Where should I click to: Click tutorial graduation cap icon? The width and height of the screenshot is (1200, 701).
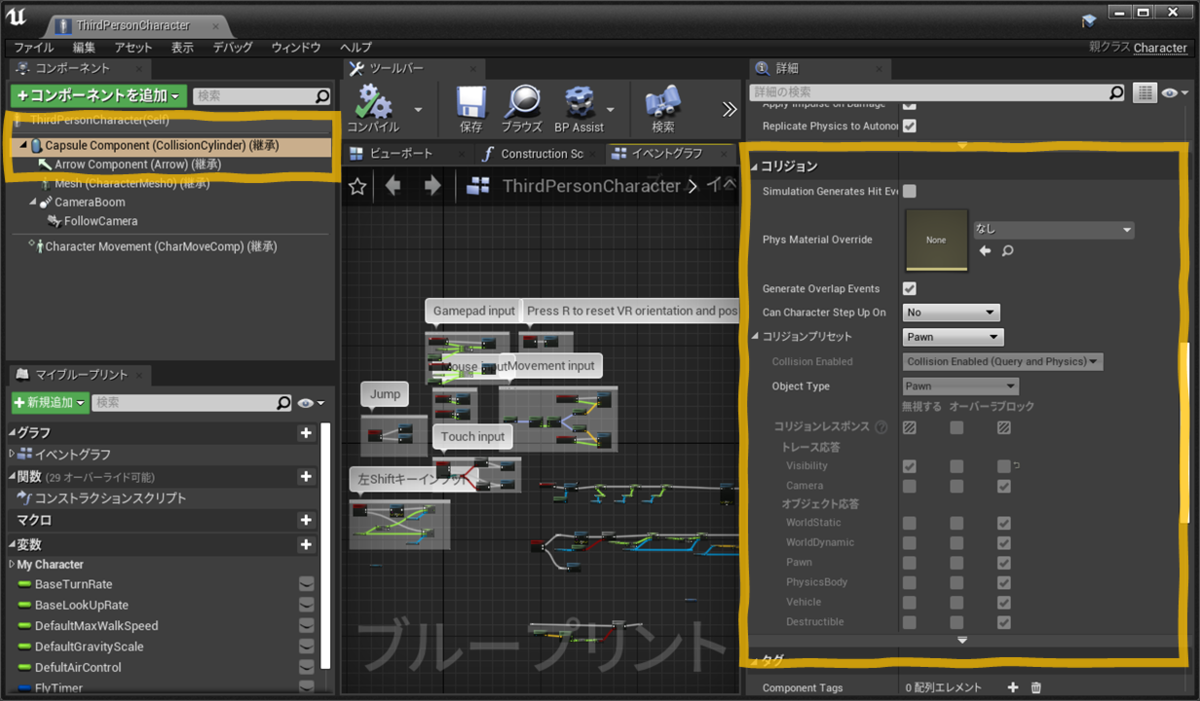[1089, 21]
